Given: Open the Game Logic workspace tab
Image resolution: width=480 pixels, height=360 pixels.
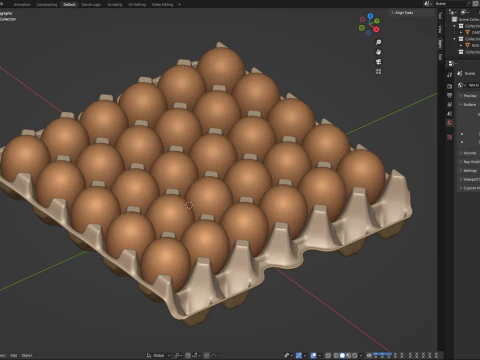Looking at the screenshot, I should (91, 4).
